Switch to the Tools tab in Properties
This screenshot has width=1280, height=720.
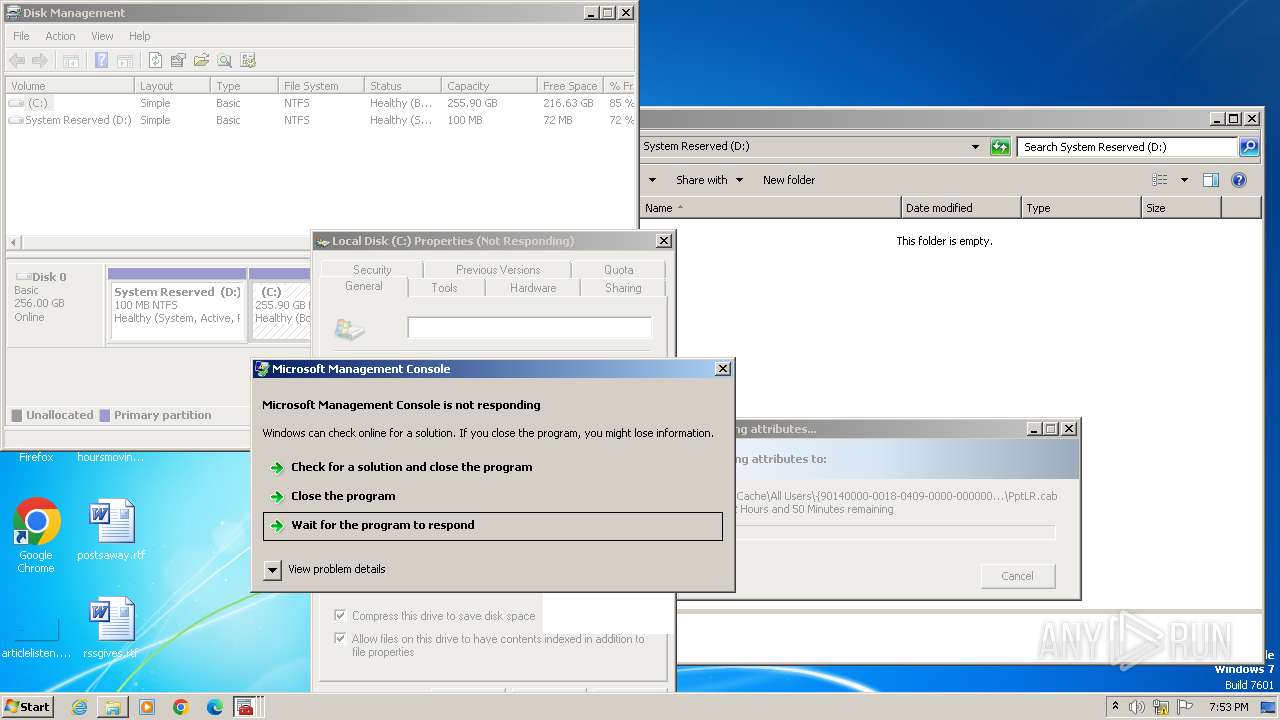(445, 288)
